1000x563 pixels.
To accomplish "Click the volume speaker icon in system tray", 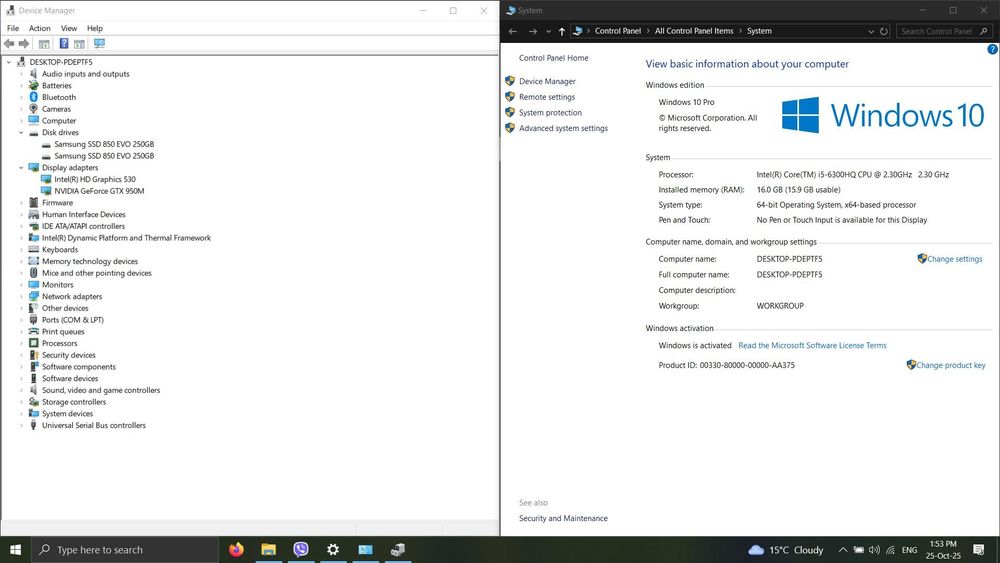I will click(x=874, y=550).
